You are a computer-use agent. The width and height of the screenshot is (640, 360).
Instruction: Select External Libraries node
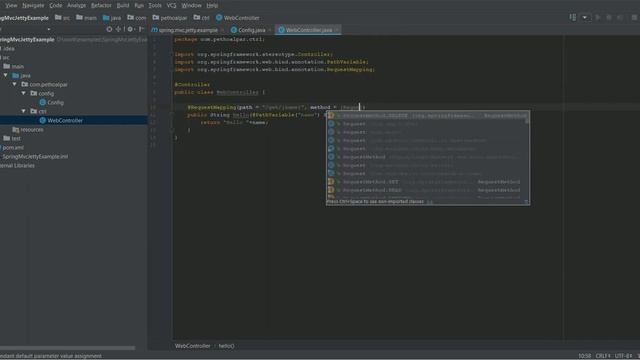coord(18,165)
